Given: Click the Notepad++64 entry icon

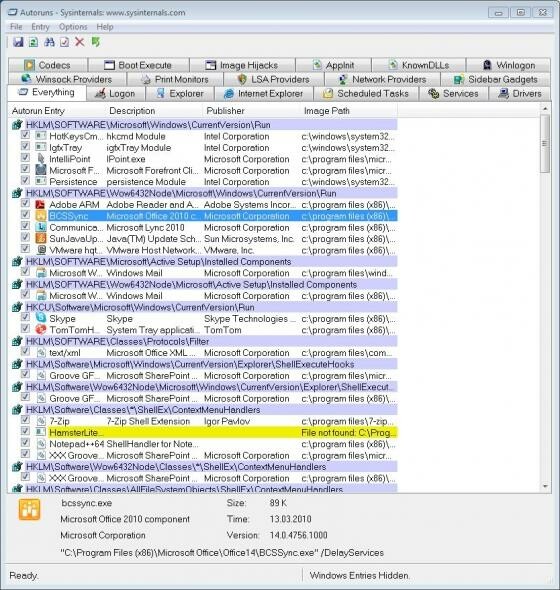Looking at the screenshot, I should click(x=40, y=444).
